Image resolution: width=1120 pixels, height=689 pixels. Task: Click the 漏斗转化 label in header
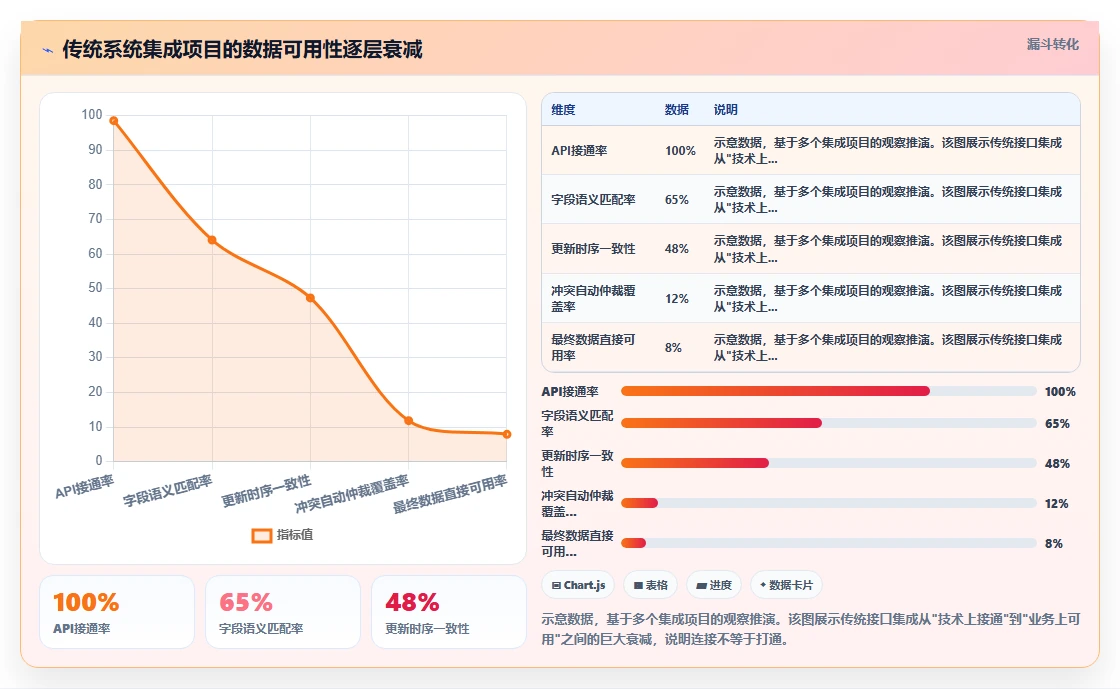[x=1052, y=44]
